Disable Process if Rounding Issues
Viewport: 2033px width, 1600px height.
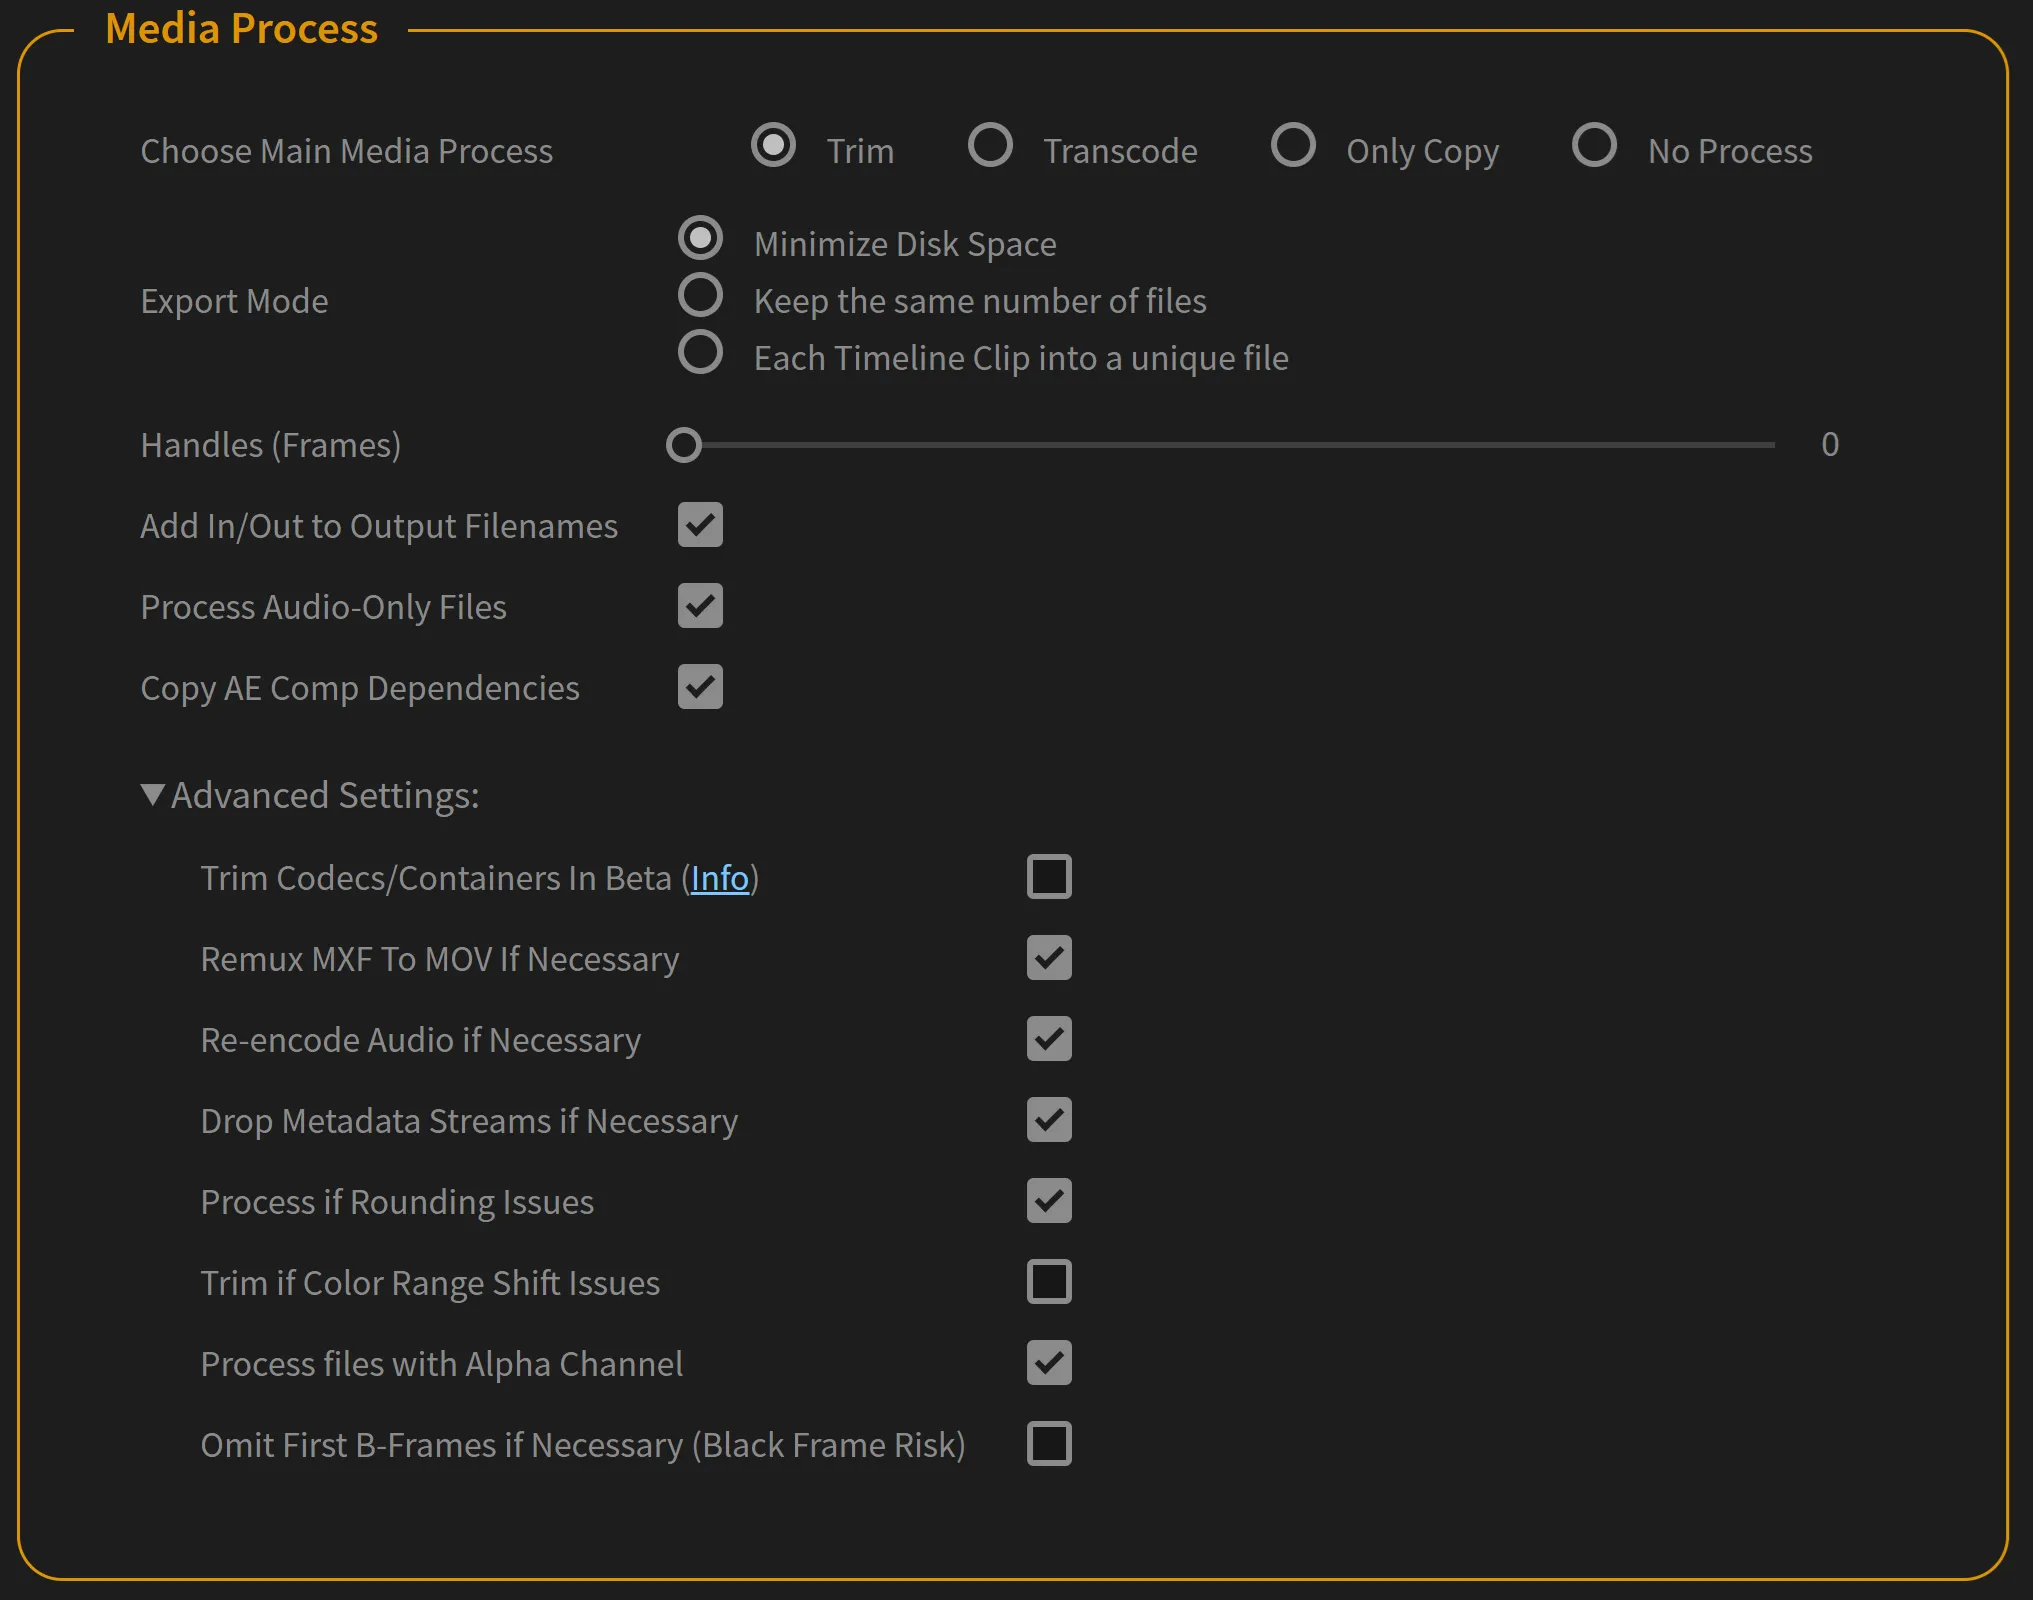[x=1049, y=1201]
